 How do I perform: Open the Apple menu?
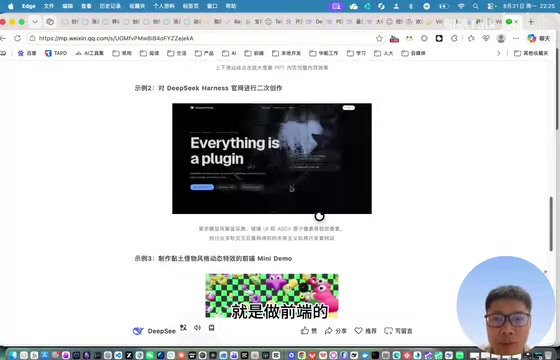[x=10, y=6]
